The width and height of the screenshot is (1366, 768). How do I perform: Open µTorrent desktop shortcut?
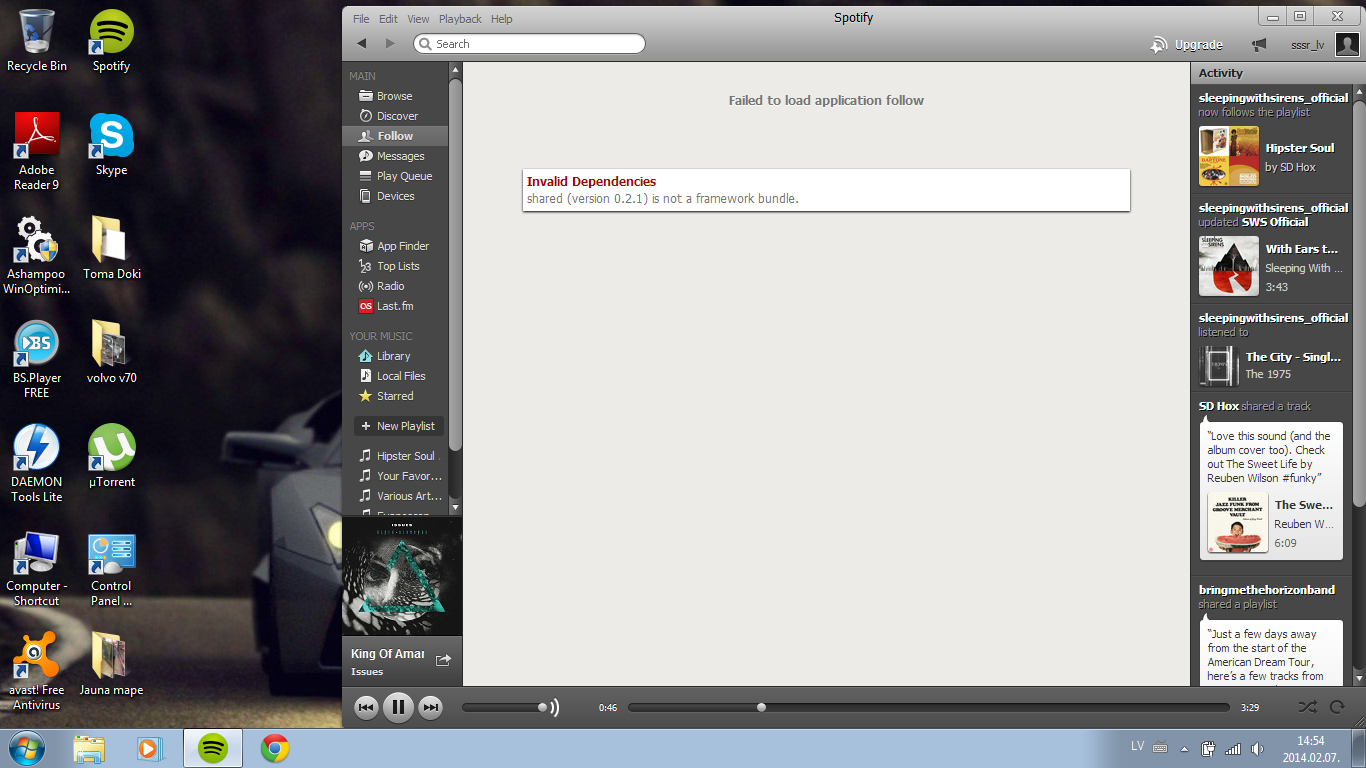pos(111,457)
